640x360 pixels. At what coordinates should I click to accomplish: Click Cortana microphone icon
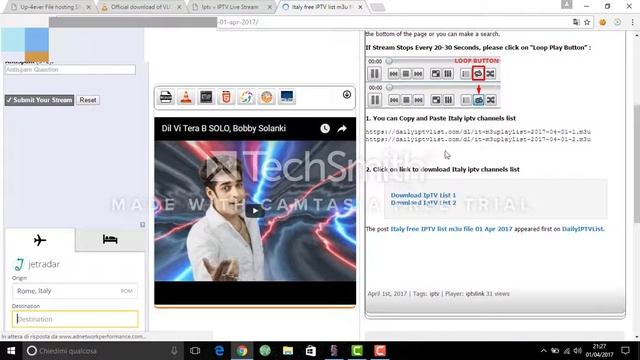pos(174,351)
